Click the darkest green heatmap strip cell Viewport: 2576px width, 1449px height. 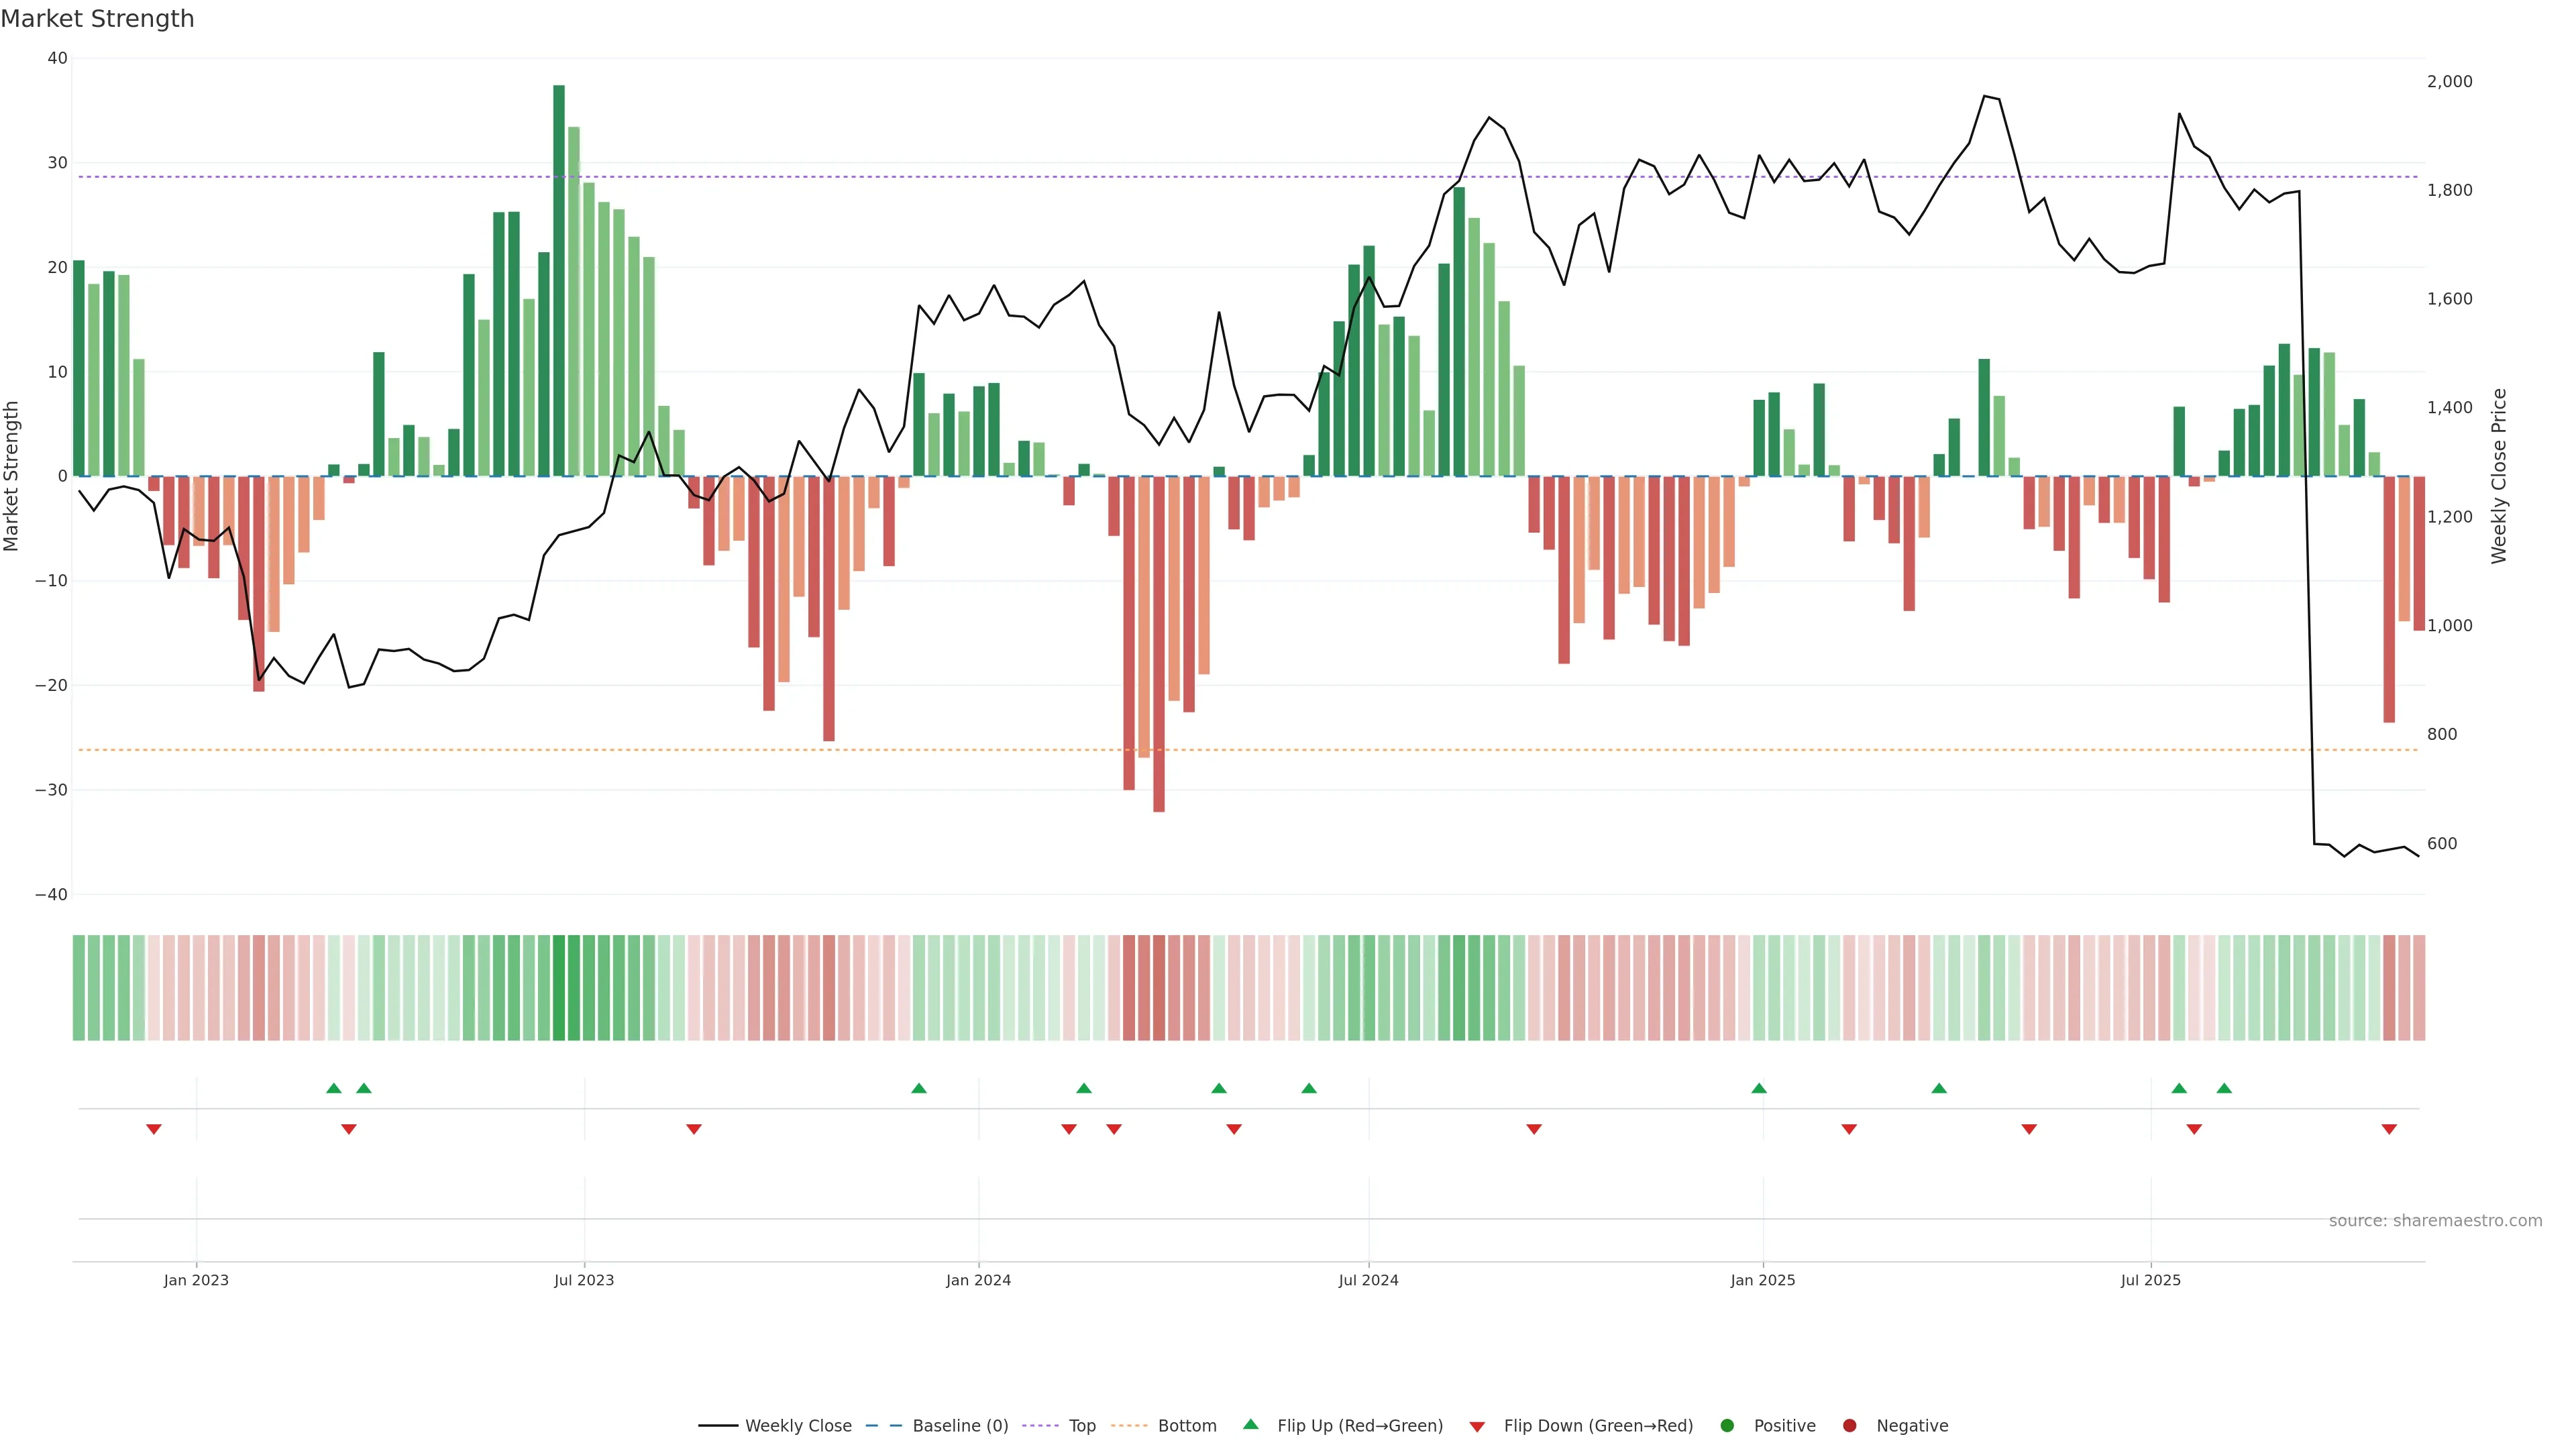(x=559, y=988)
